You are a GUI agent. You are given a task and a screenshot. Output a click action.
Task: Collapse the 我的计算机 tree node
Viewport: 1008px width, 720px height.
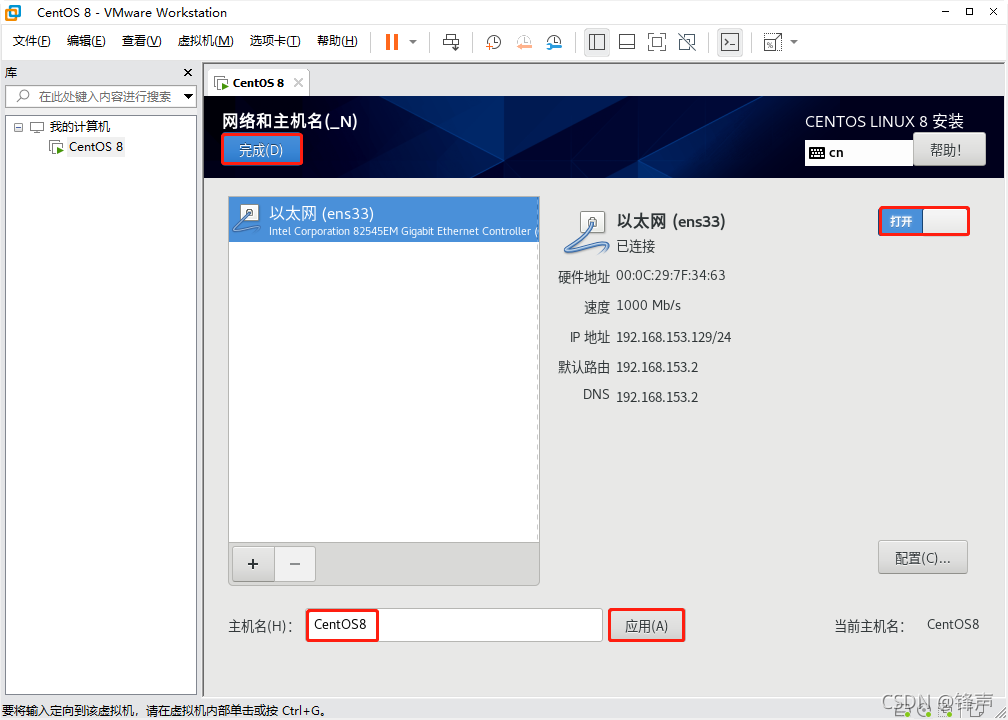point(19,127)
